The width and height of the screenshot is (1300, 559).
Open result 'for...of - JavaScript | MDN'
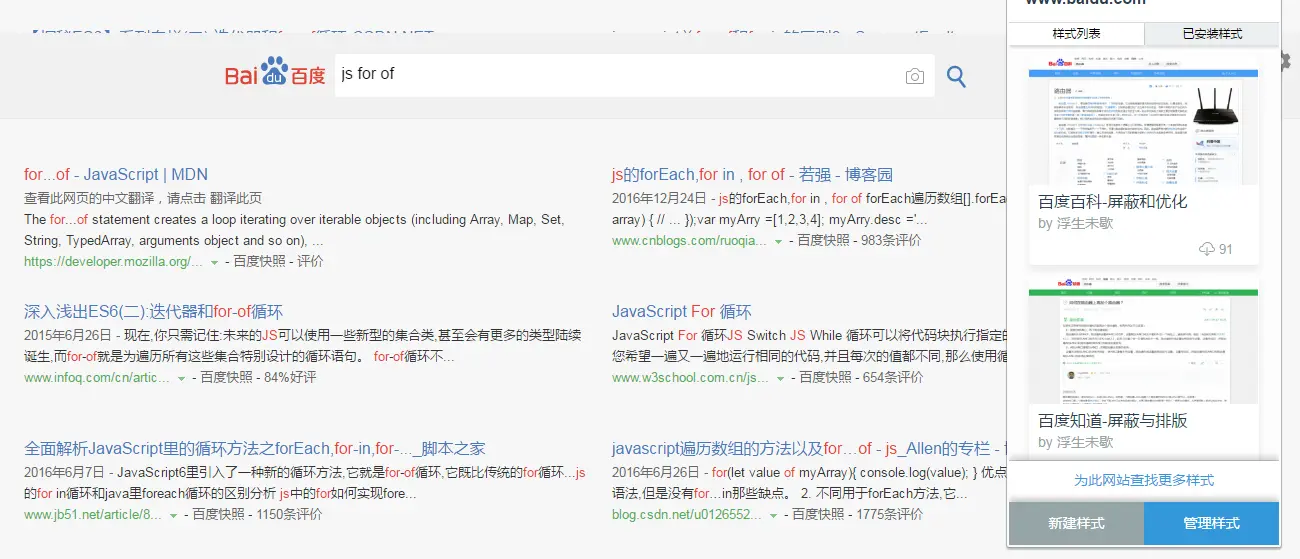116,174
